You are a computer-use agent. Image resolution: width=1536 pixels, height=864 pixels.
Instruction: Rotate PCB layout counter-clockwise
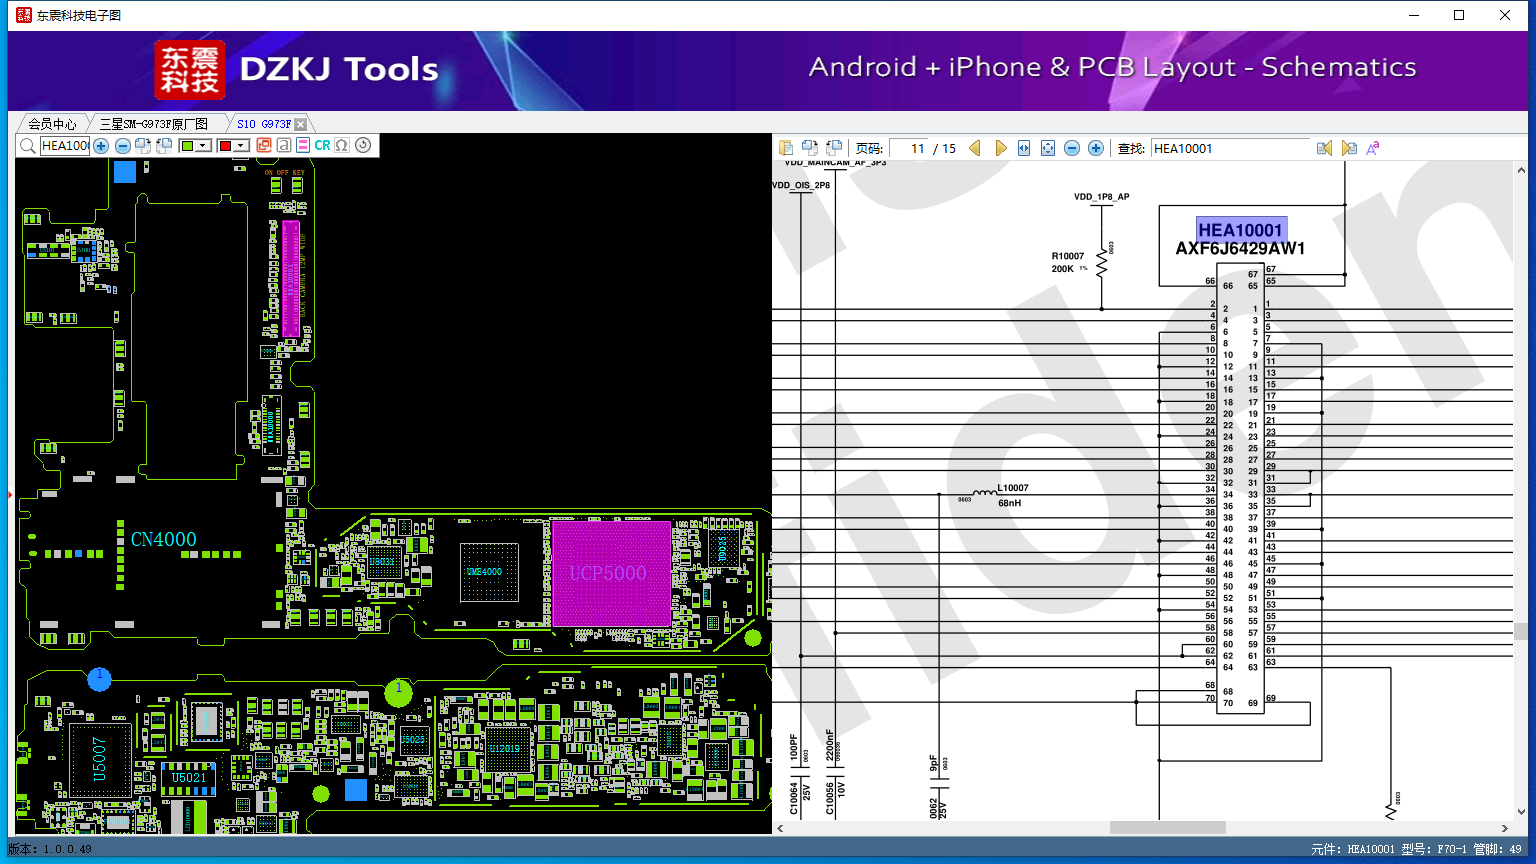click(164, 146)
